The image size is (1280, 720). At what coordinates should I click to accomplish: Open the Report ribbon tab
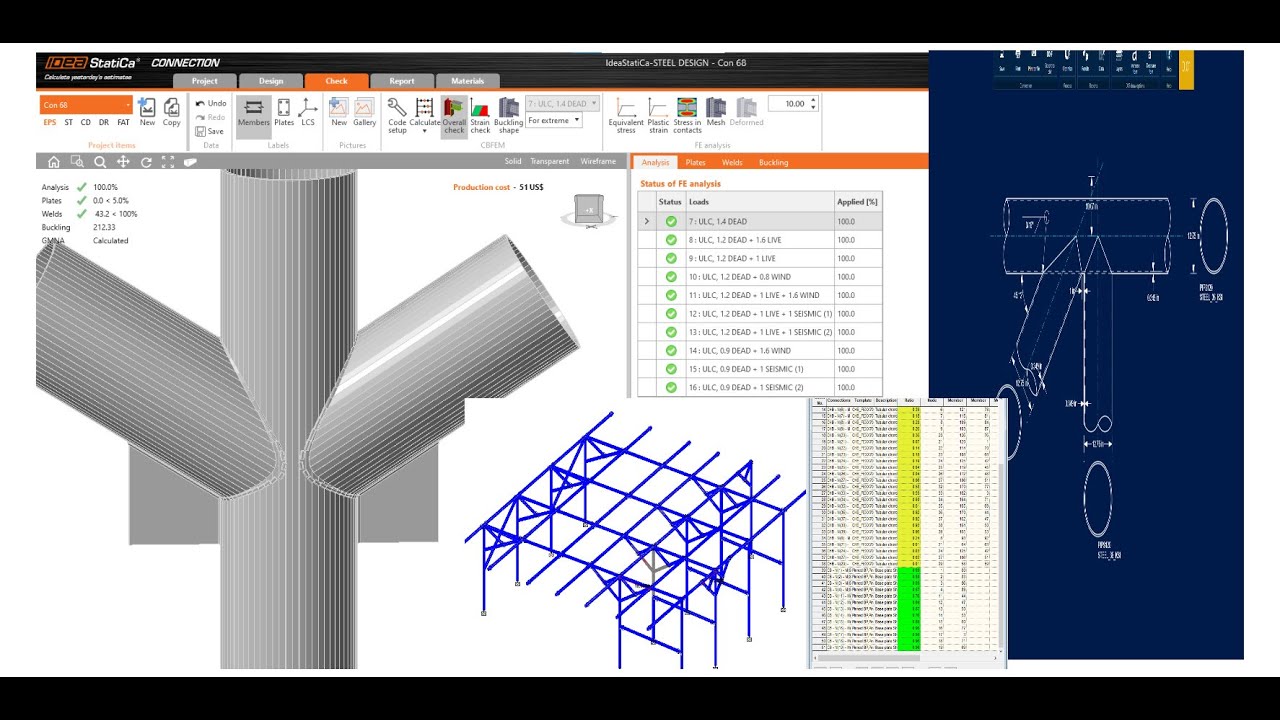pos(402,81)
